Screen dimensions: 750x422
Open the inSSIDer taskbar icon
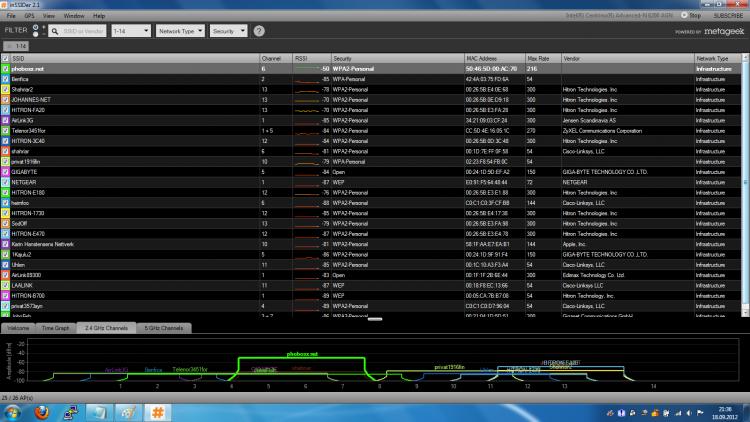pos(157,412)
